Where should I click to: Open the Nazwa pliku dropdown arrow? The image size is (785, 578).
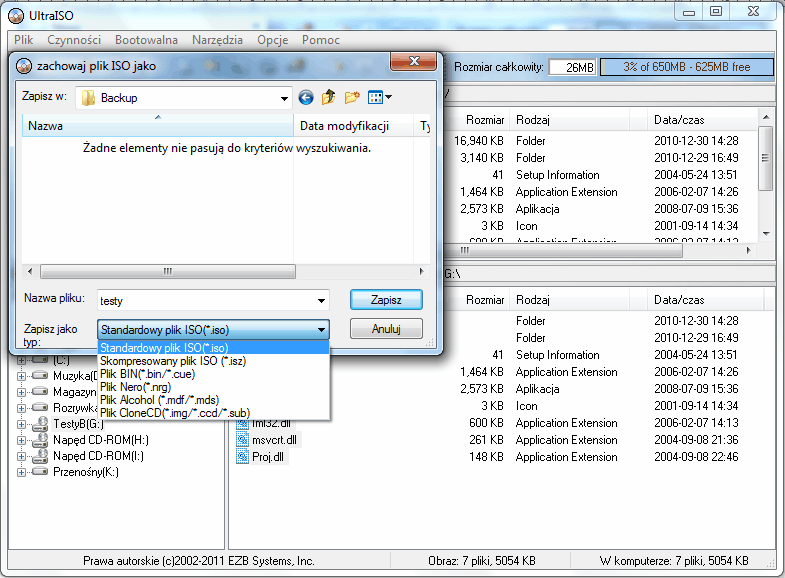pos(320,300)
